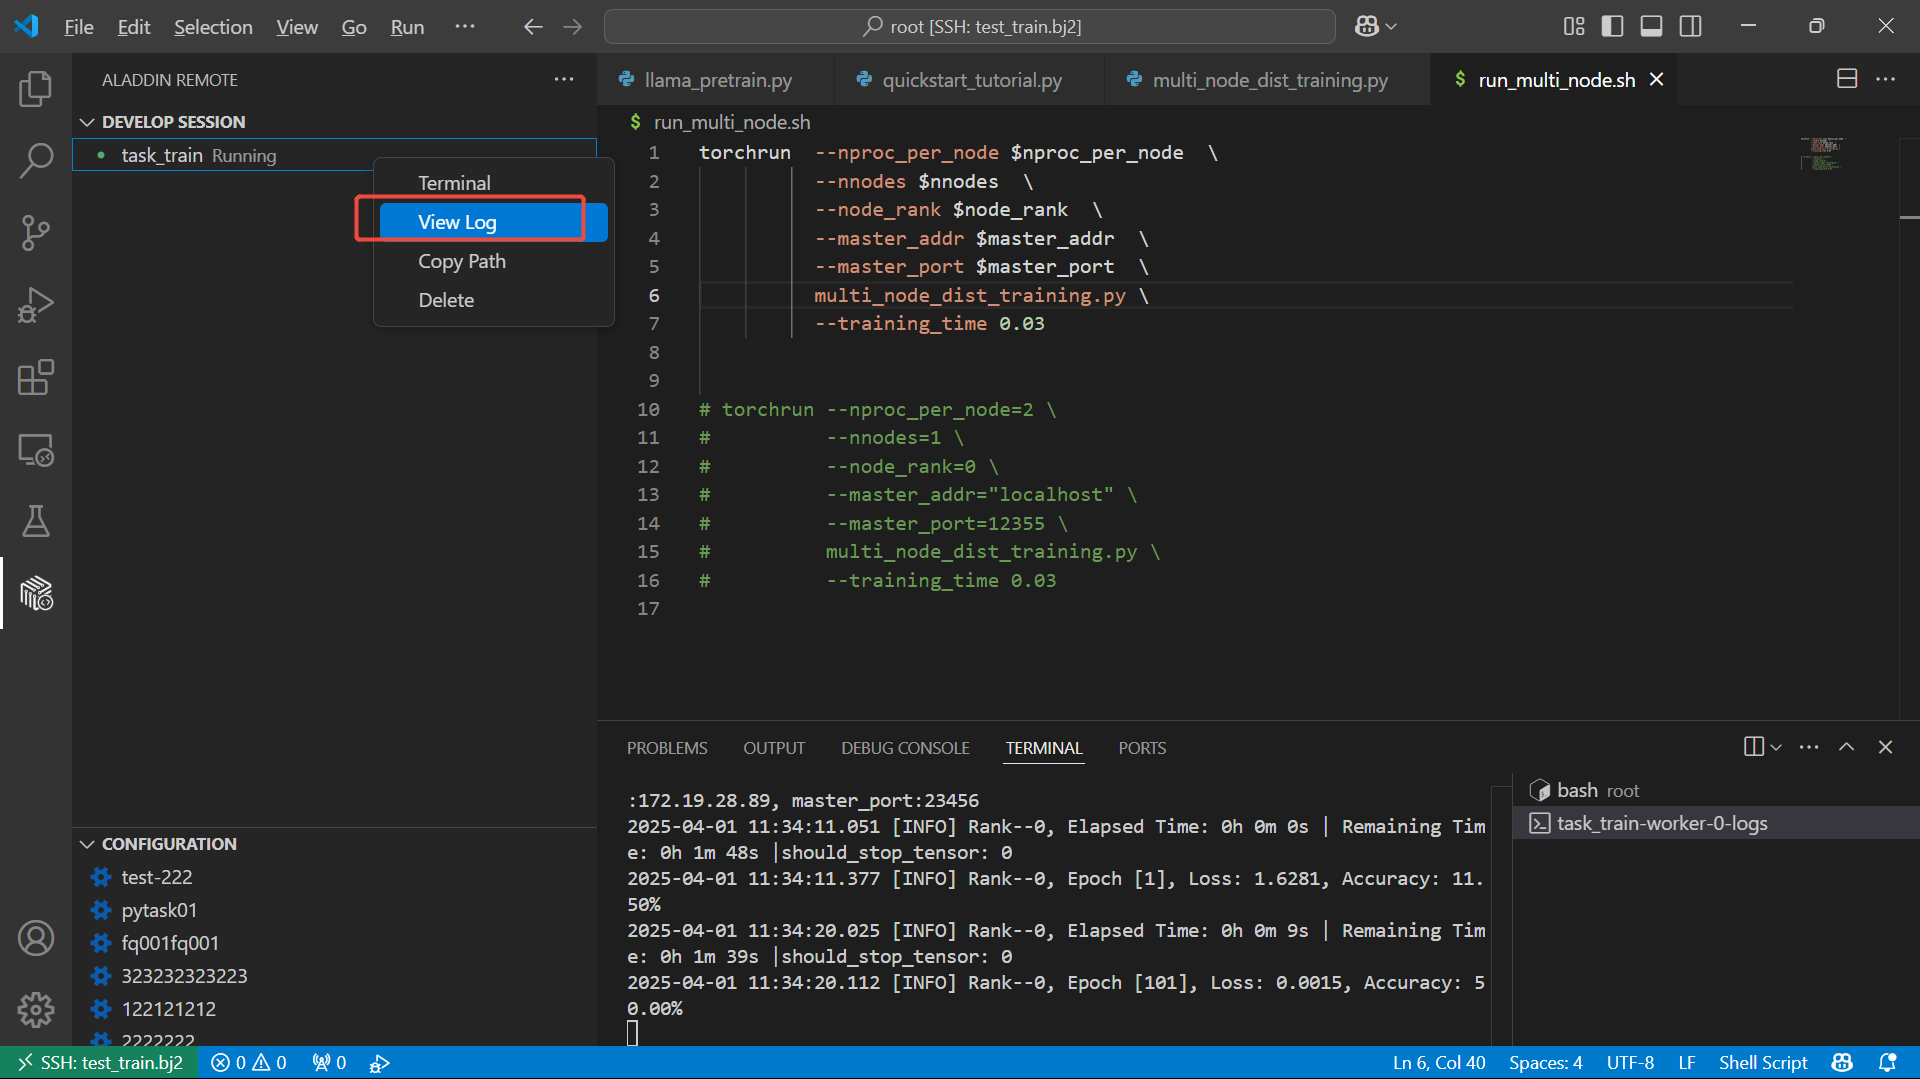The image size is (1920, 1079).
Task: Split the editor layout
Action: point(1847,79)
